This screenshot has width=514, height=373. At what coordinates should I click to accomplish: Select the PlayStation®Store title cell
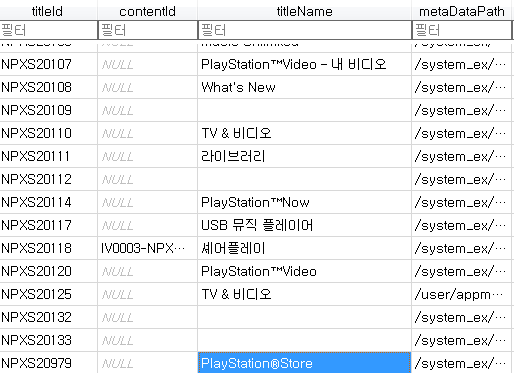pyautogui.click(x=304, y=363)
